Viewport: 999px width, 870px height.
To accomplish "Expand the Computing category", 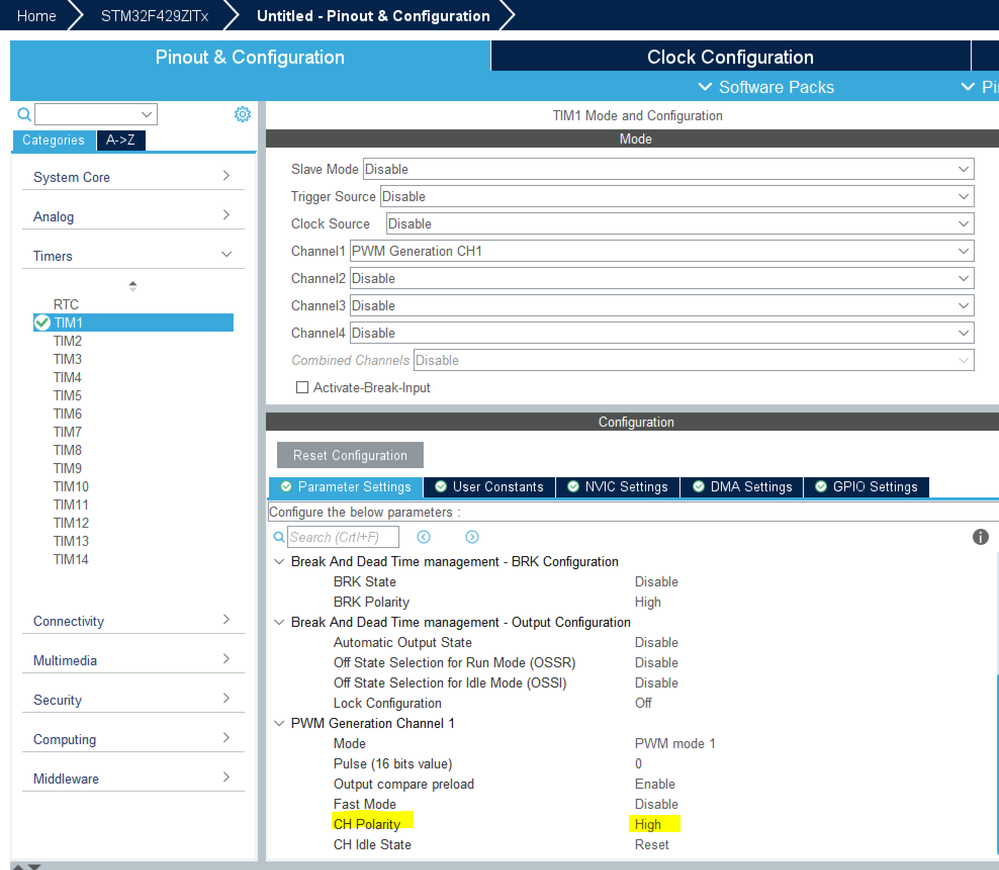I will pyautogui.click(x=133, y=739).
